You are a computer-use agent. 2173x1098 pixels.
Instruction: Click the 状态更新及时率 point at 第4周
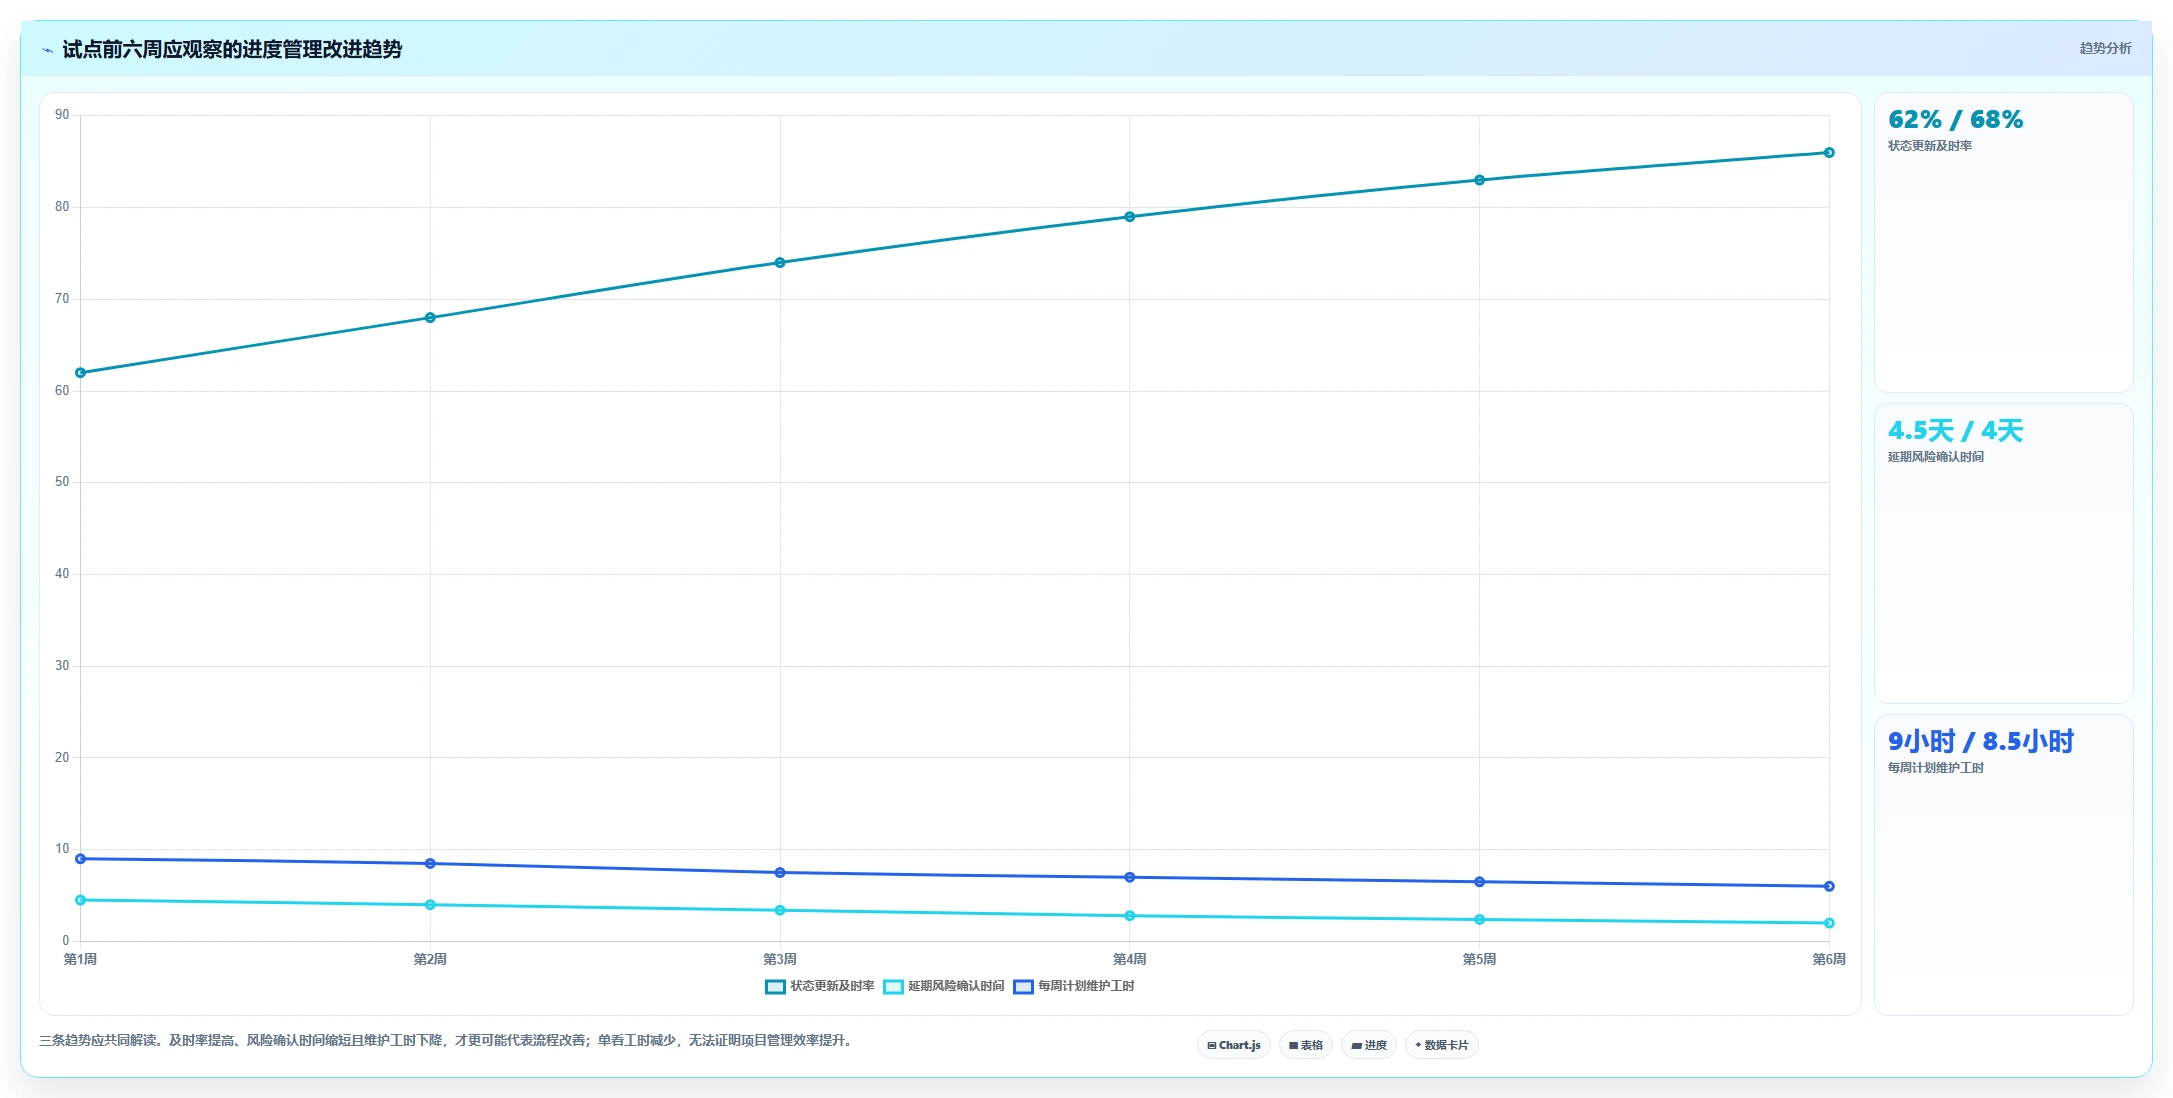pos(1130,217)
